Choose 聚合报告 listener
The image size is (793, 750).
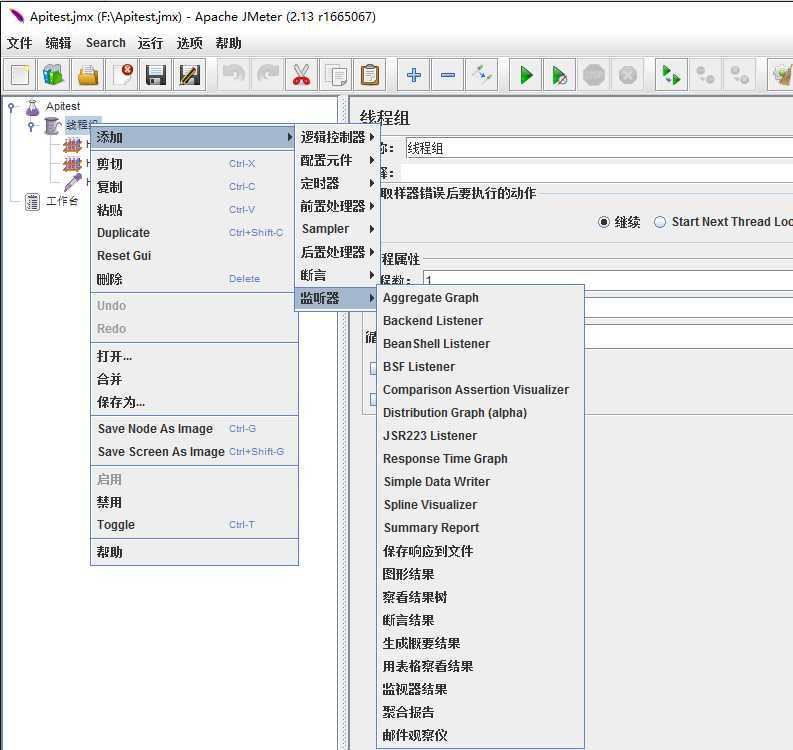(480, 712)
